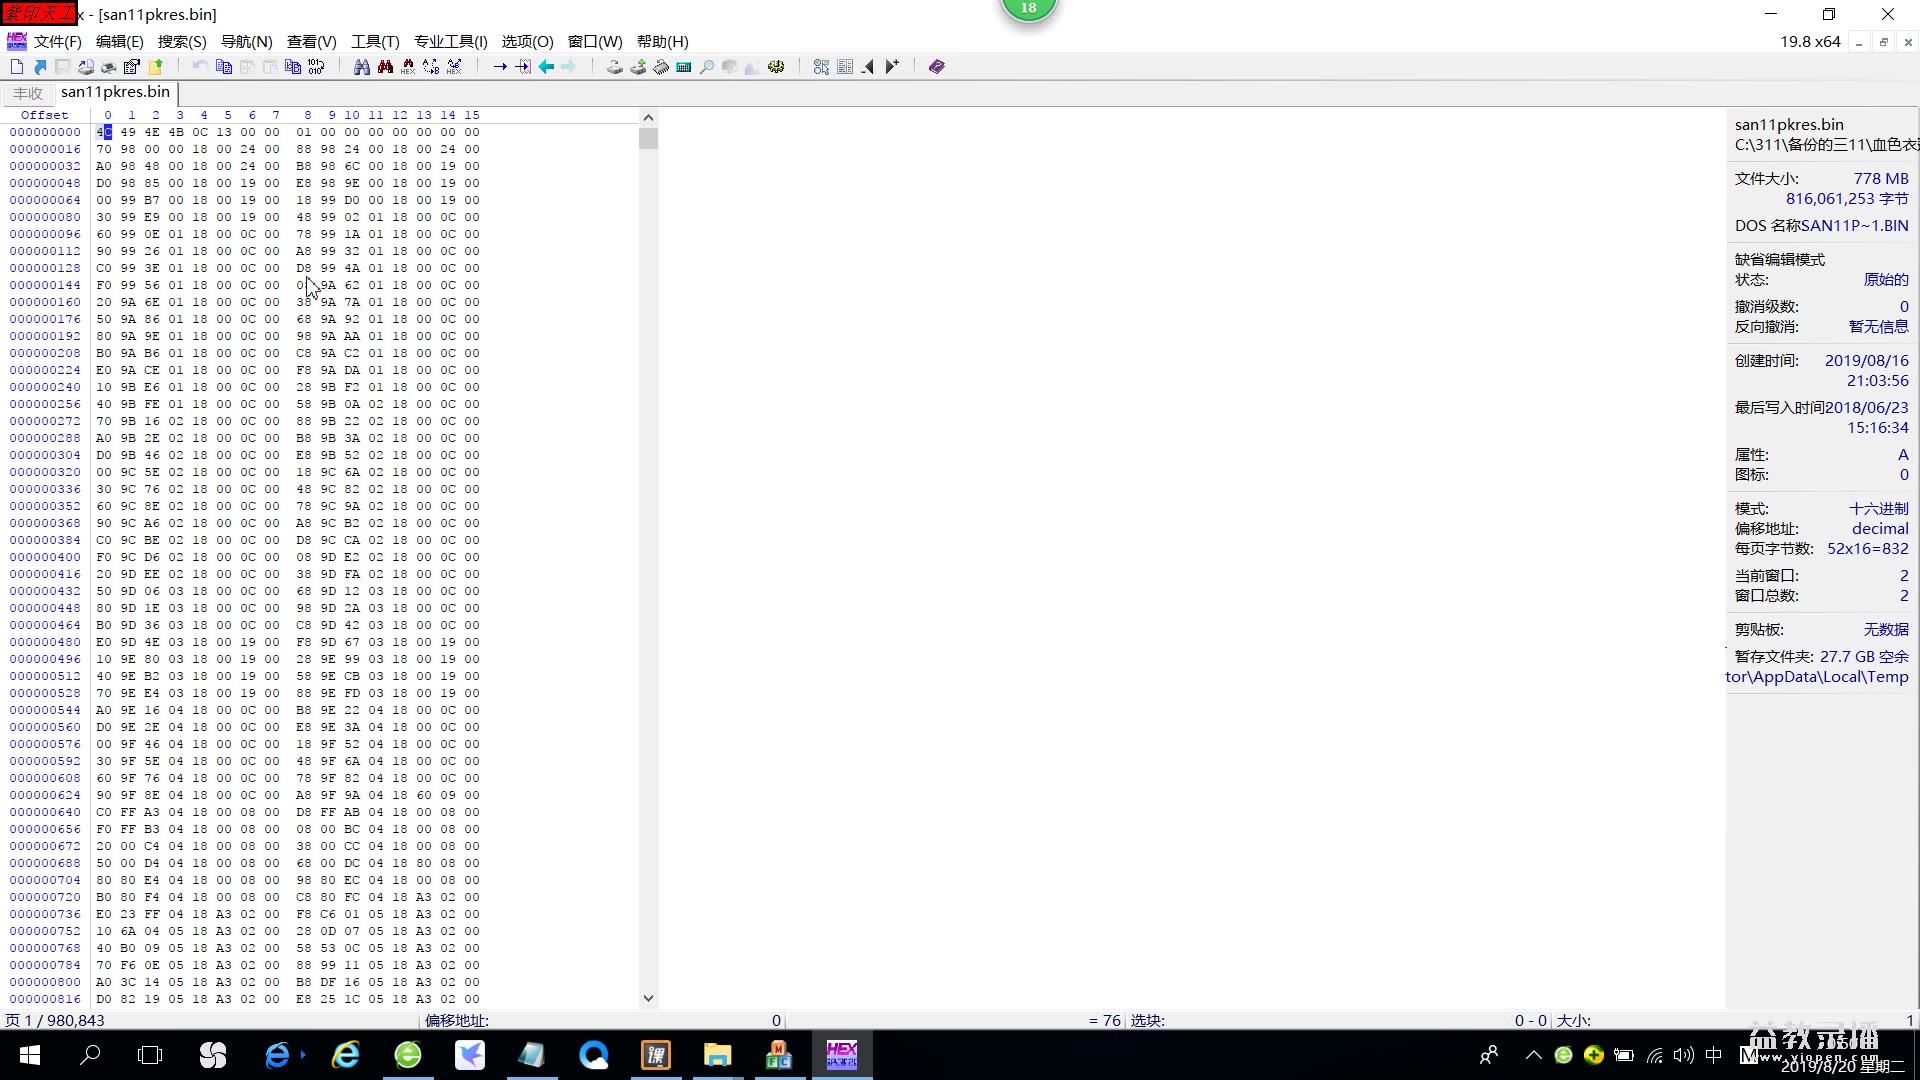
Task: Open Find Hex Values icon
Action: click(408, 67)
